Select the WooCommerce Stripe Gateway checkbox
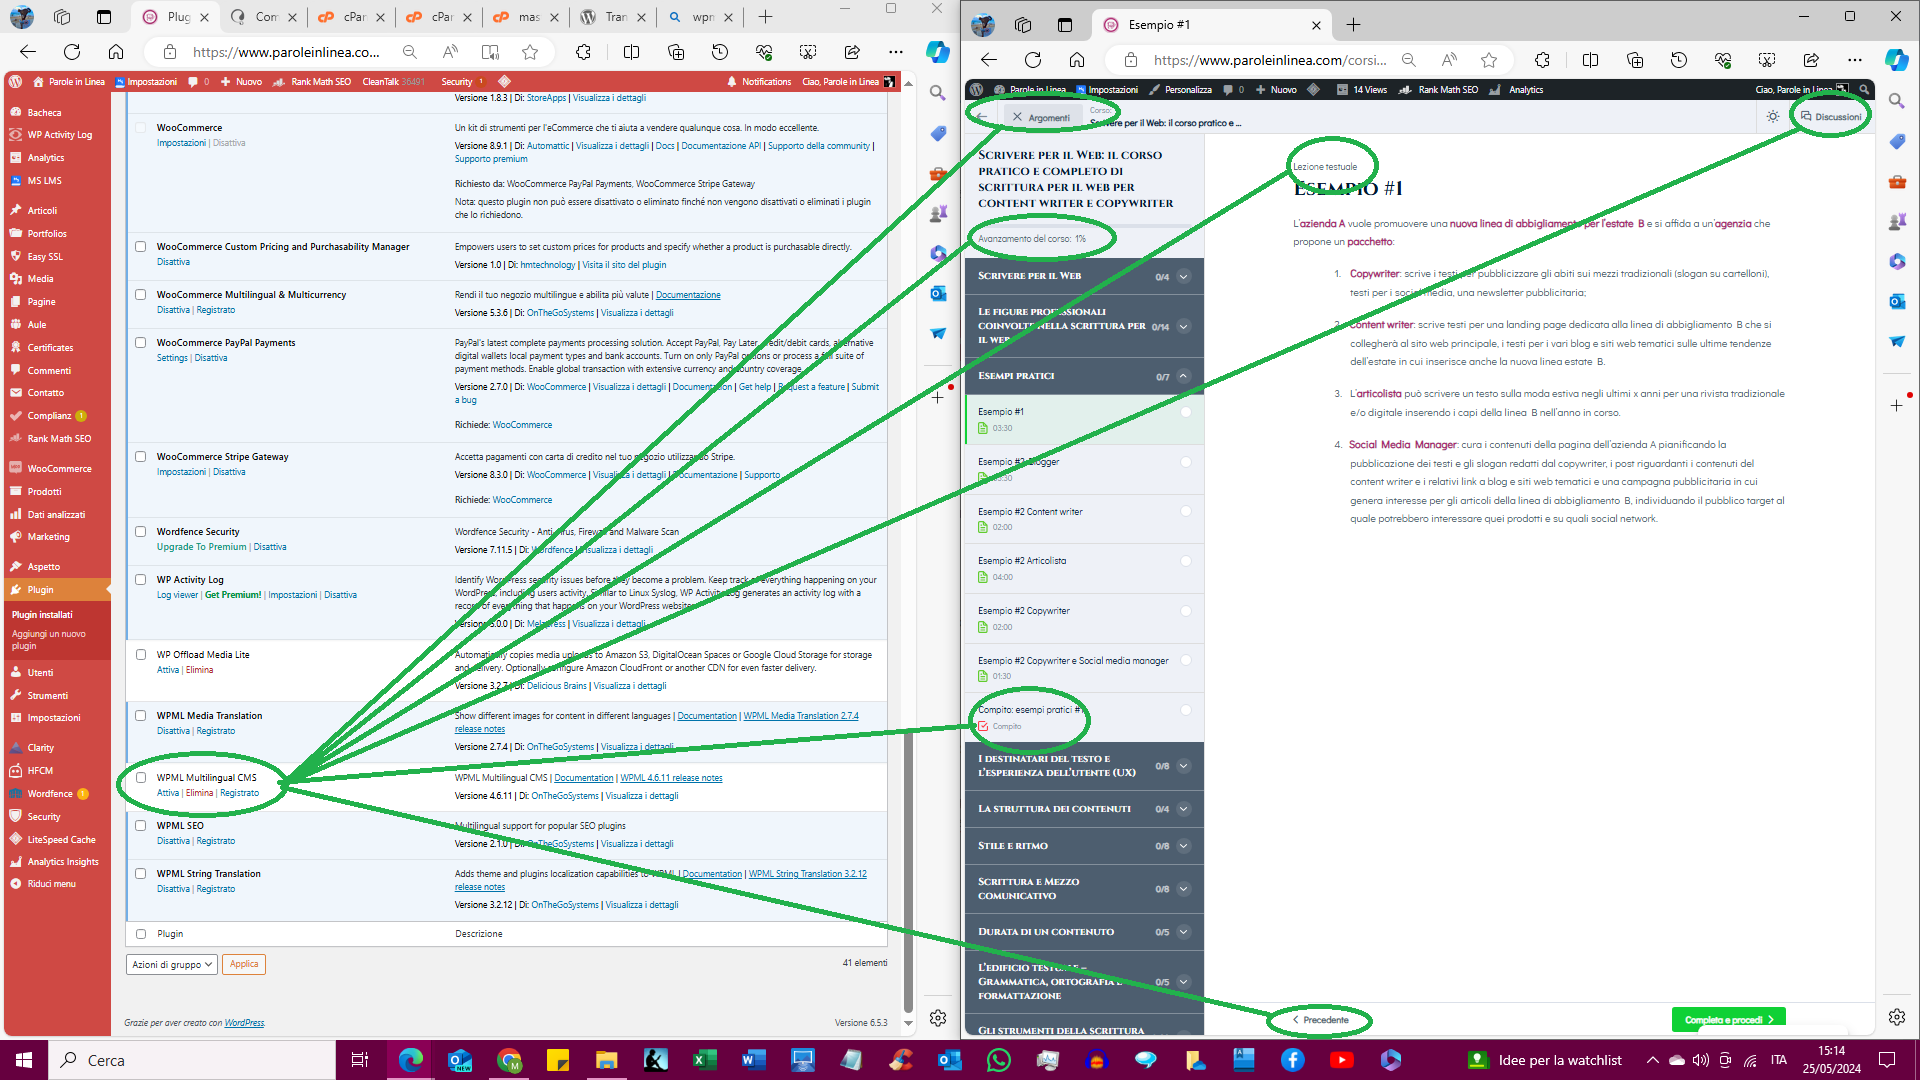 pos(141,457)
